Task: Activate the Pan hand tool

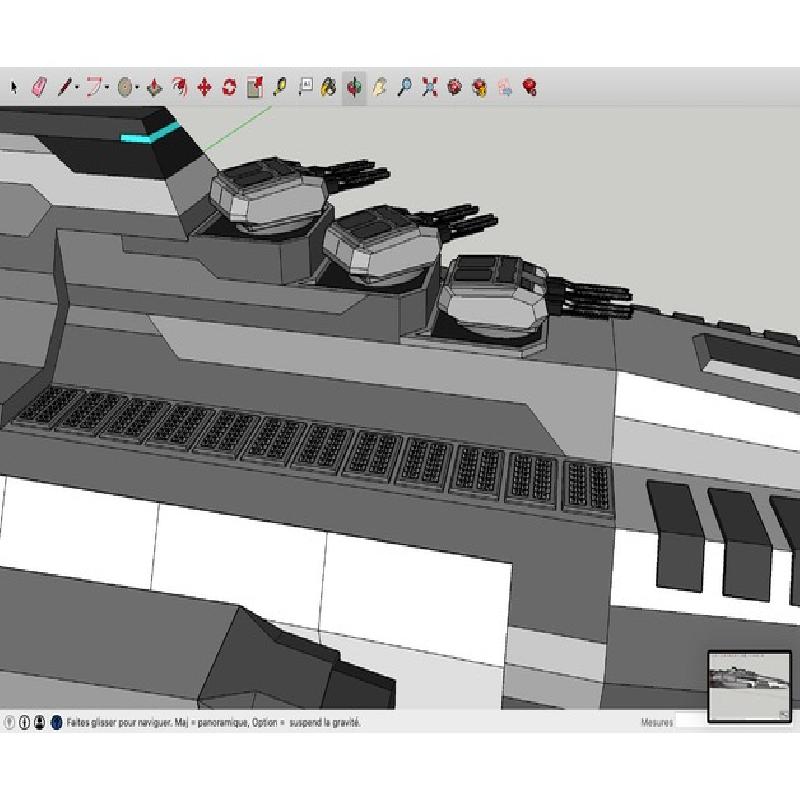Action: tap(379, 87)
